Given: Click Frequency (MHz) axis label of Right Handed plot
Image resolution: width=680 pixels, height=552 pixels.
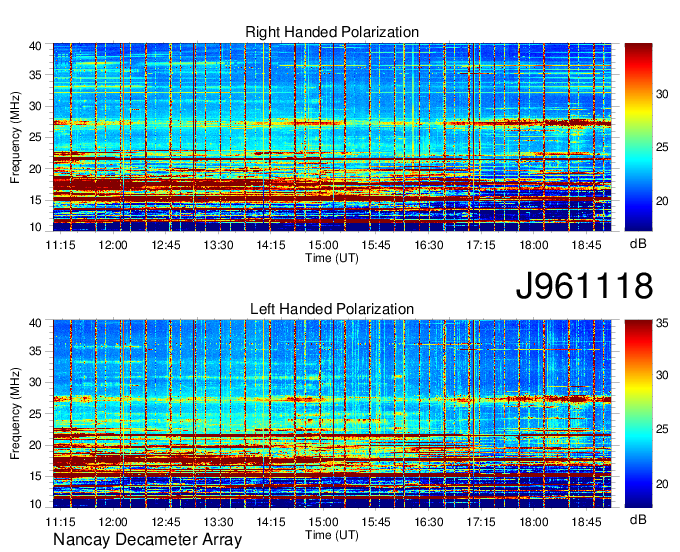Looking at the screenshot, I should pyautogui.click(x=15, y=137).
